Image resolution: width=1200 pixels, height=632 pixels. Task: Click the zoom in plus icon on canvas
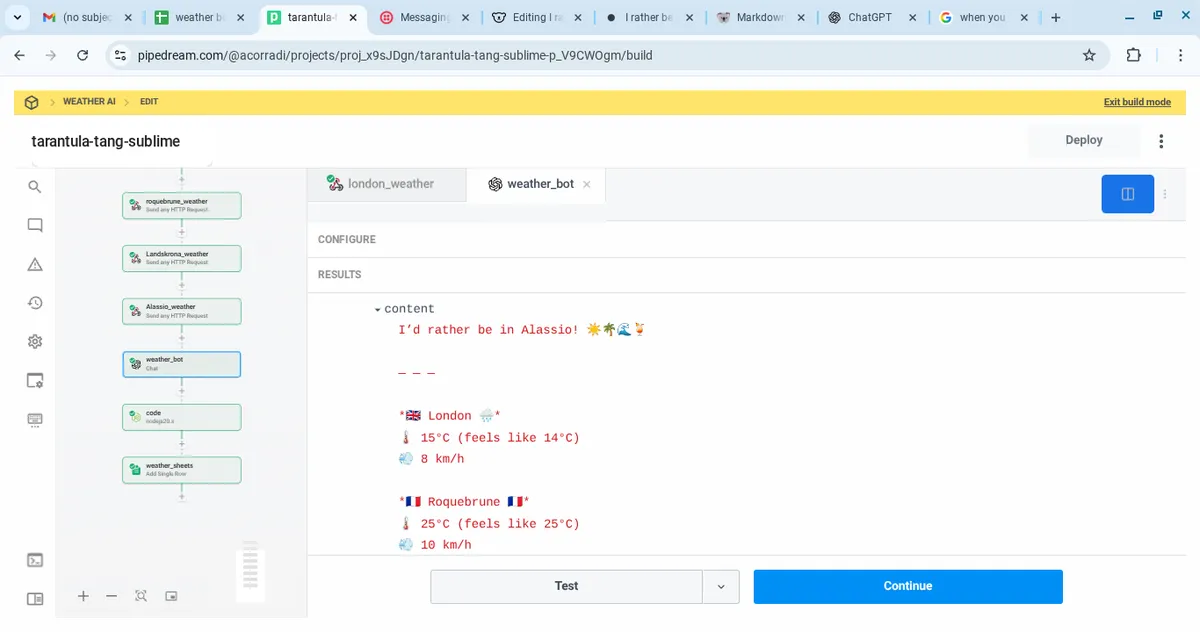pos(83,596)
